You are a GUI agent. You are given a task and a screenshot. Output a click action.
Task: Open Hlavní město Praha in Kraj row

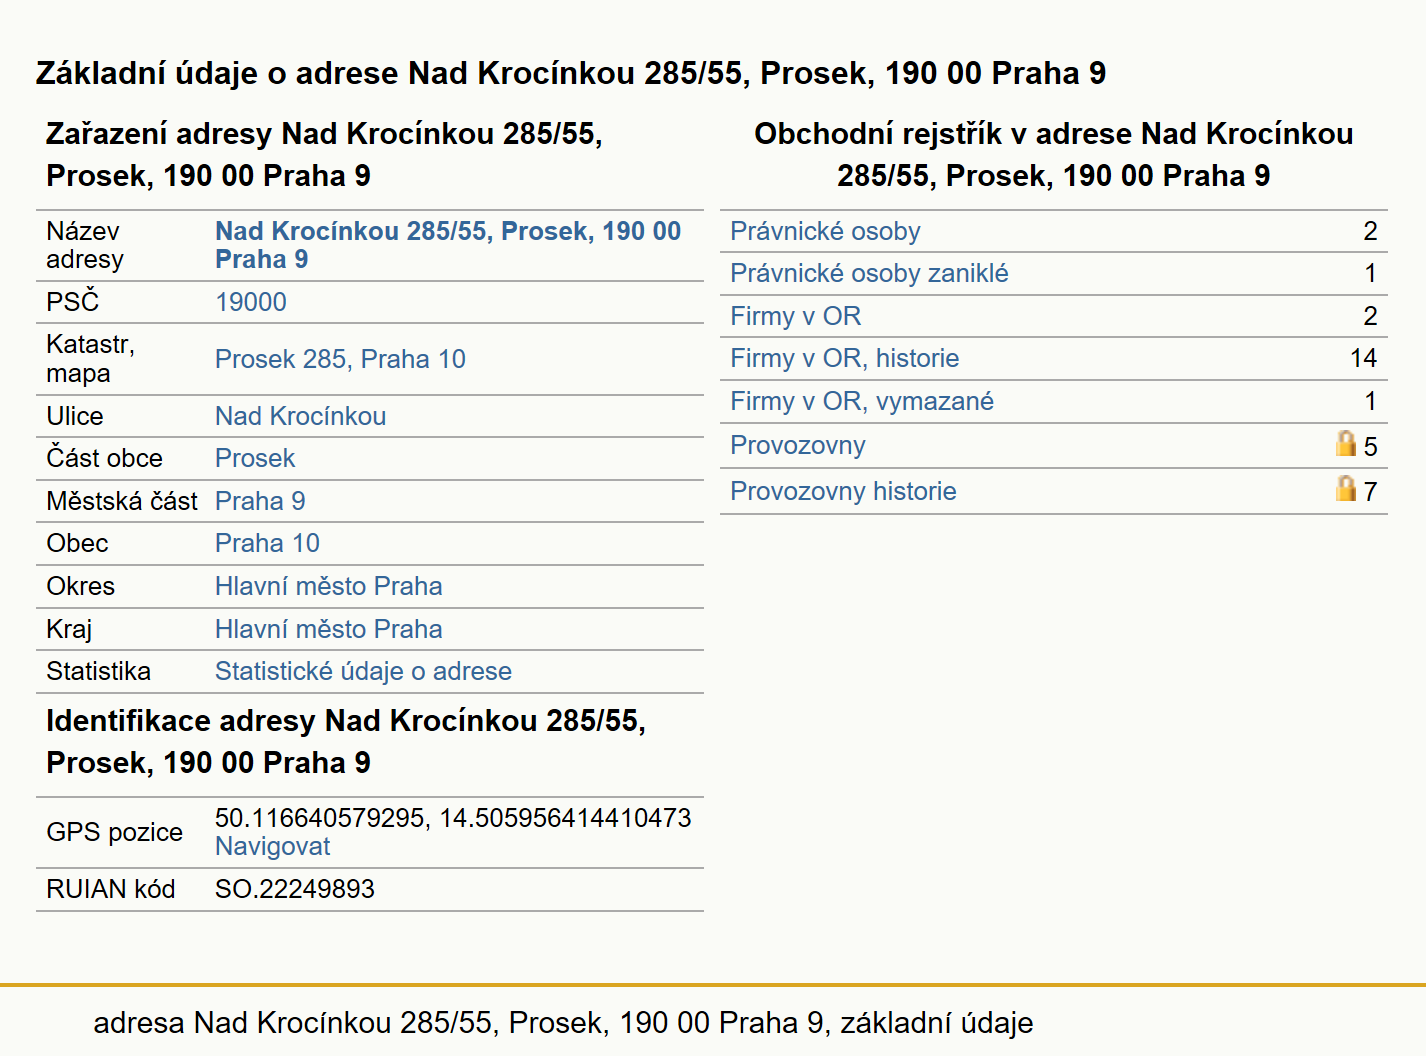(x=329, y=629)
